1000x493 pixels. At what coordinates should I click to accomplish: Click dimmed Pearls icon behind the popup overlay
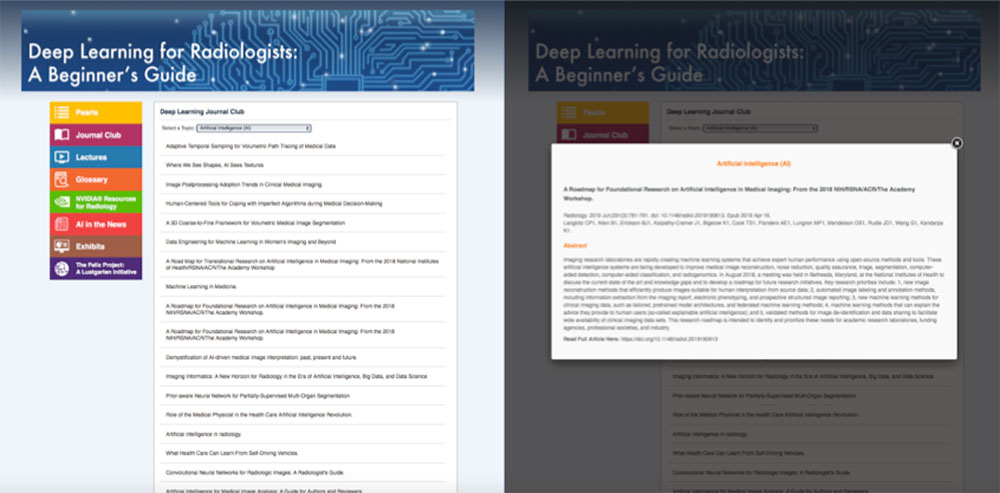click(568, 113)
